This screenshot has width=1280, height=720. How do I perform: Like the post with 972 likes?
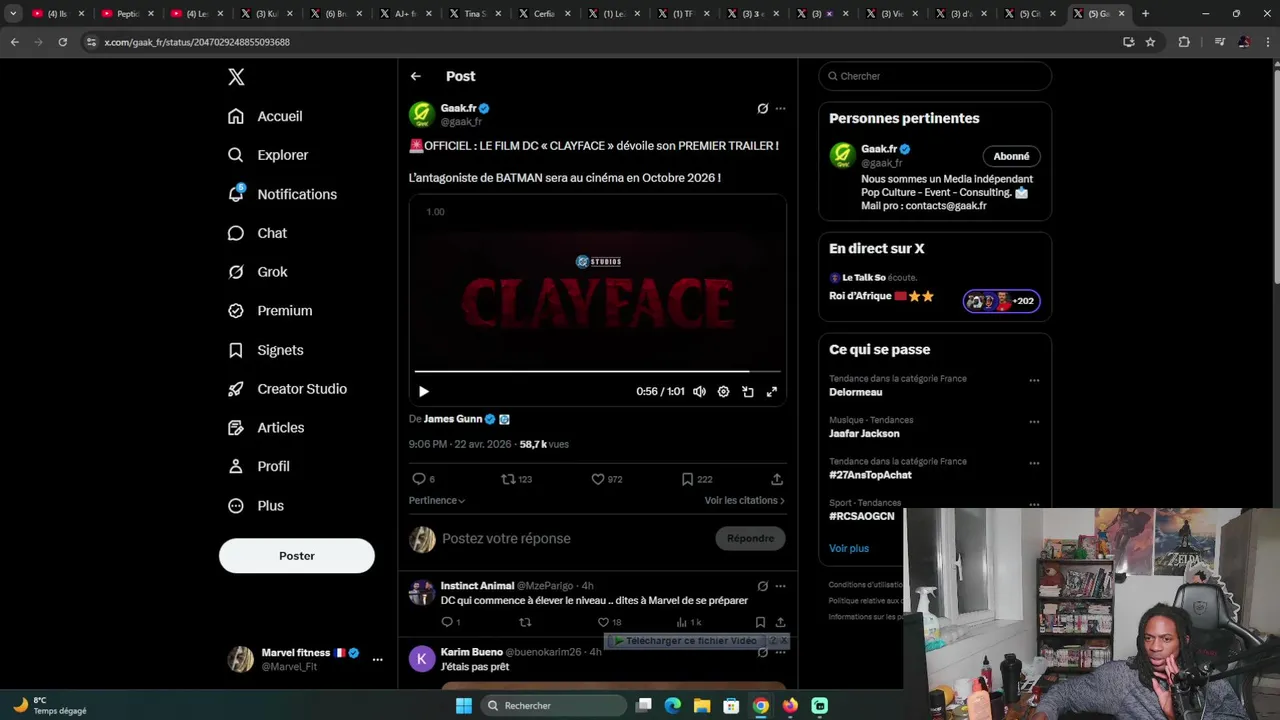click(607, 479)
